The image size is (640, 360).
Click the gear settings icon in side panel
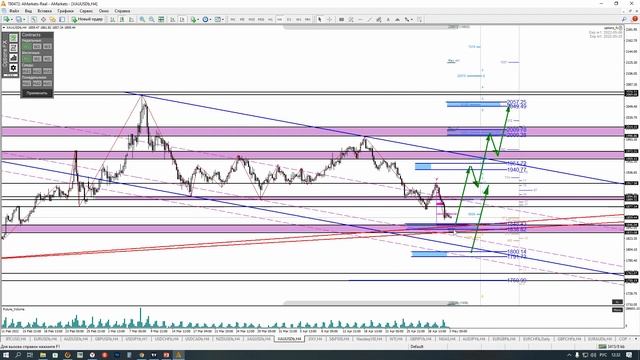tap(13, 68)
